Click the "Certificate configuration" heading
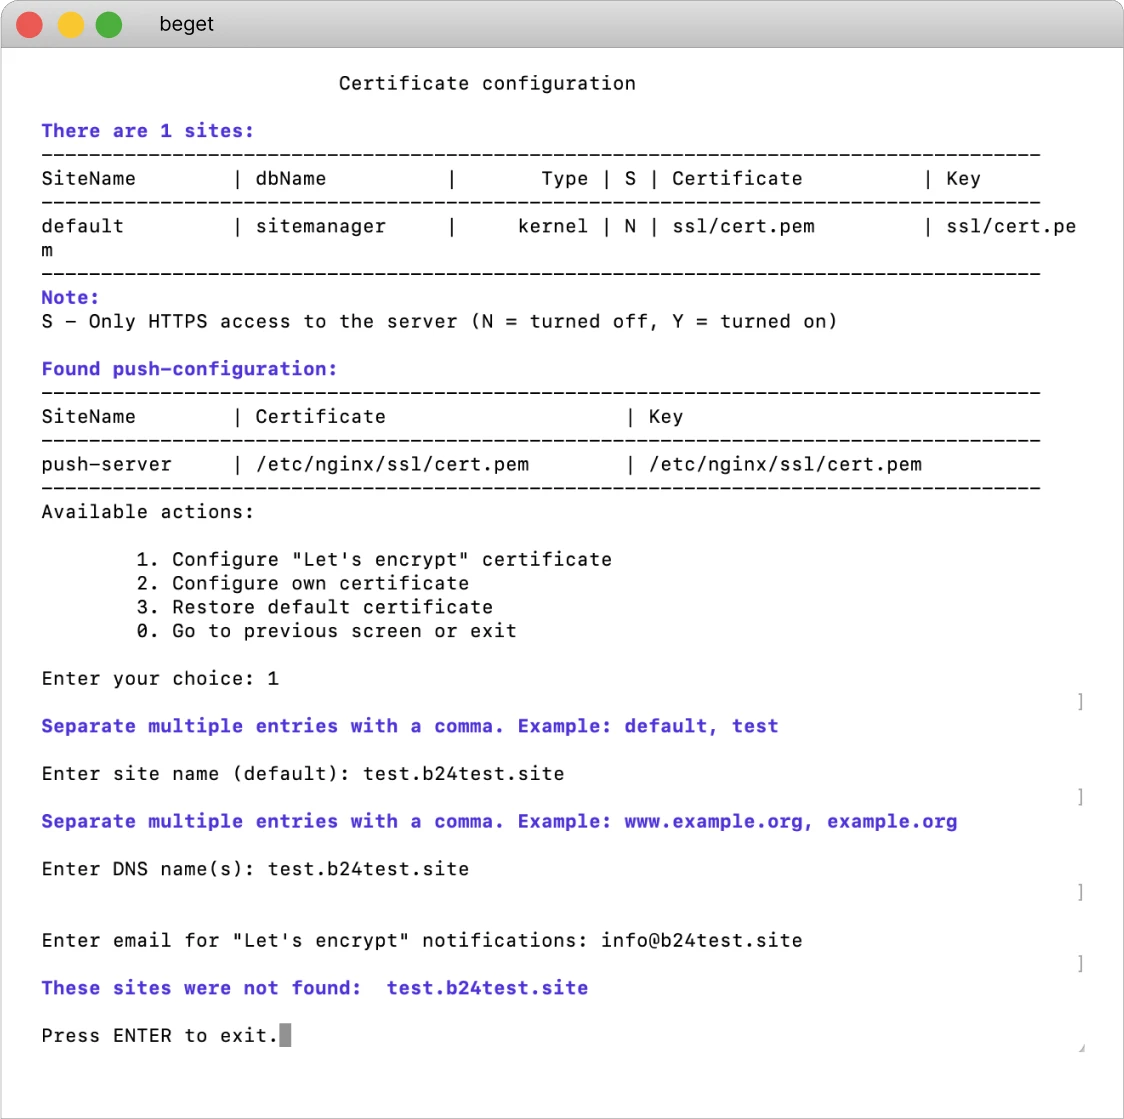This screenshot has height=1119, width=1124. [x=487, y=83]
